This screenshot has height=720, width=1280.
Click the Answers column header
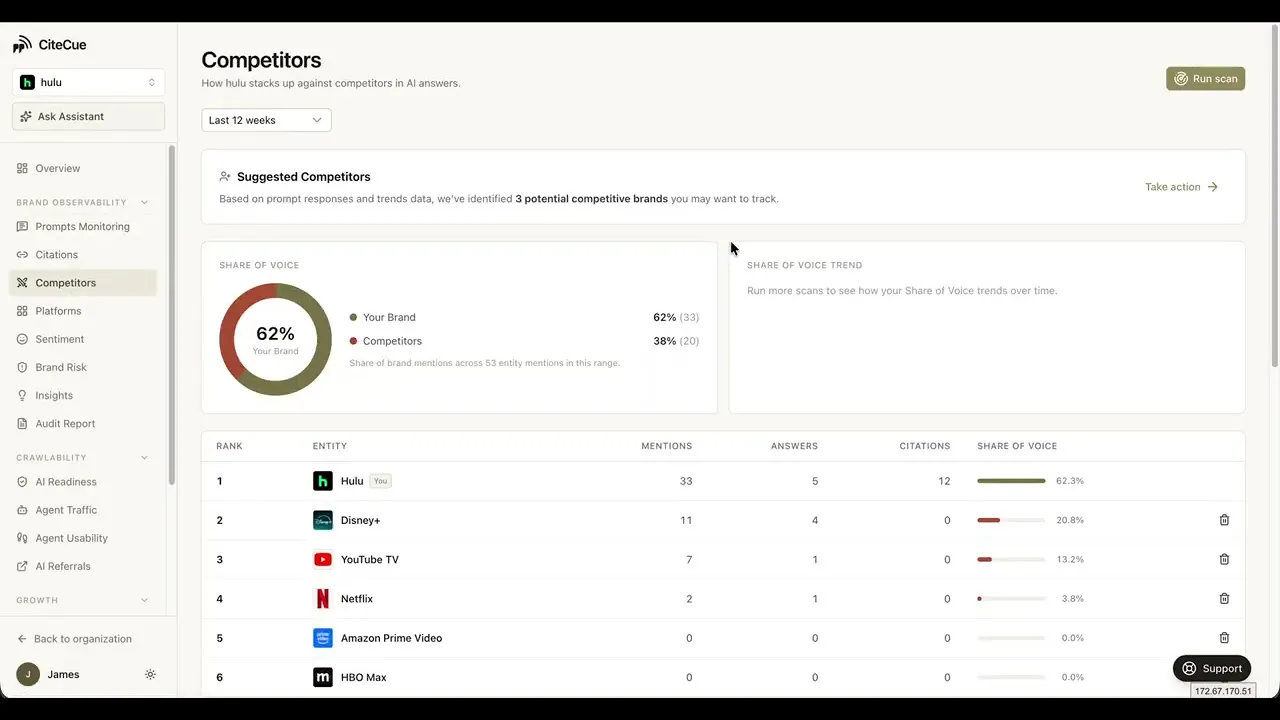pyautogui.click(x=794, y=446)
